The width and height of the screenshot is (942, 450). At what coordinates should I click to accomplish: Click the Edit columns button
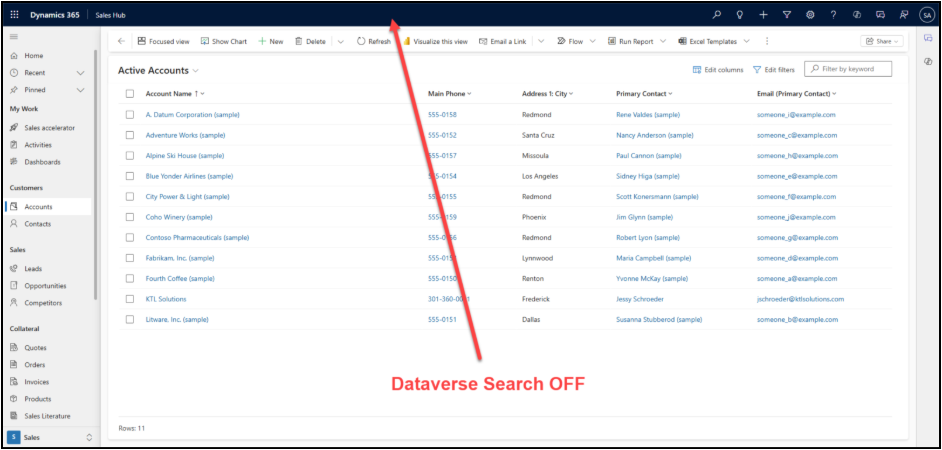click(718, 70)
